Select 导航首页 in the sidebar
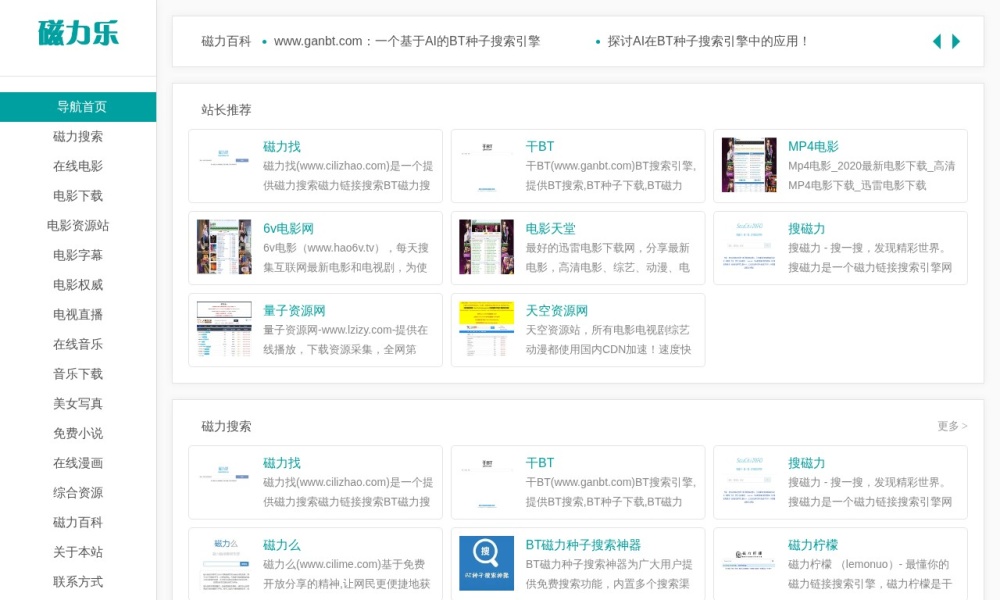This screenshot has height=600, width=1000. [x=77, y=105]
